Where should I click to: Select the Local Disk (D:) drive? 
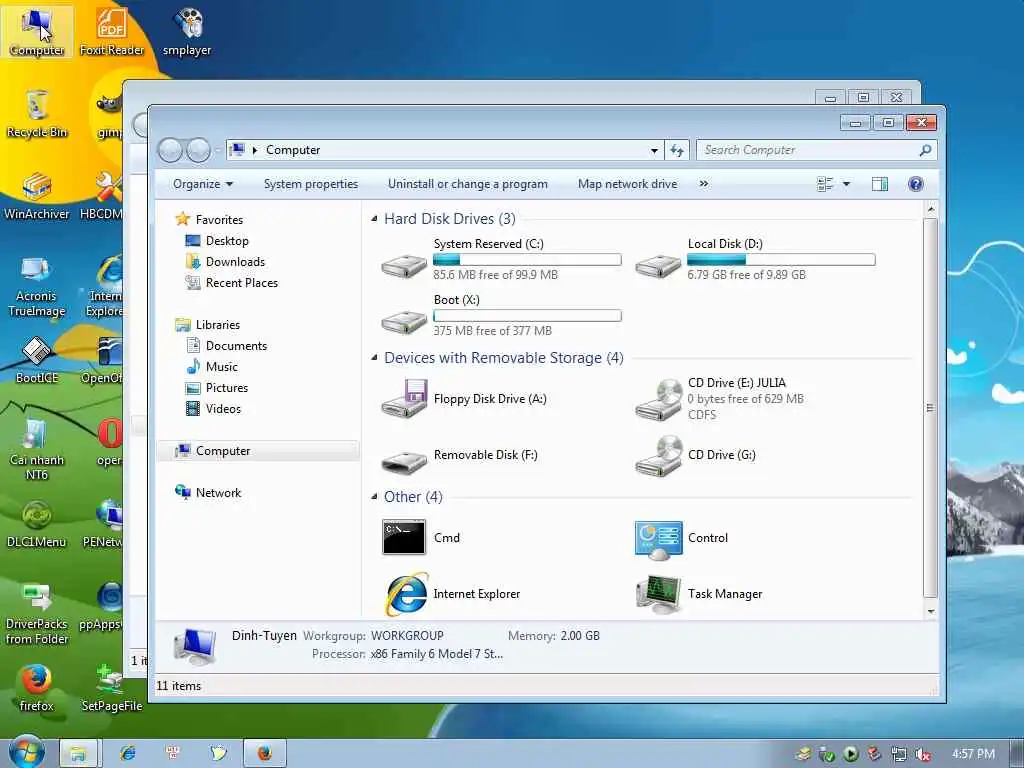point(755,259)
